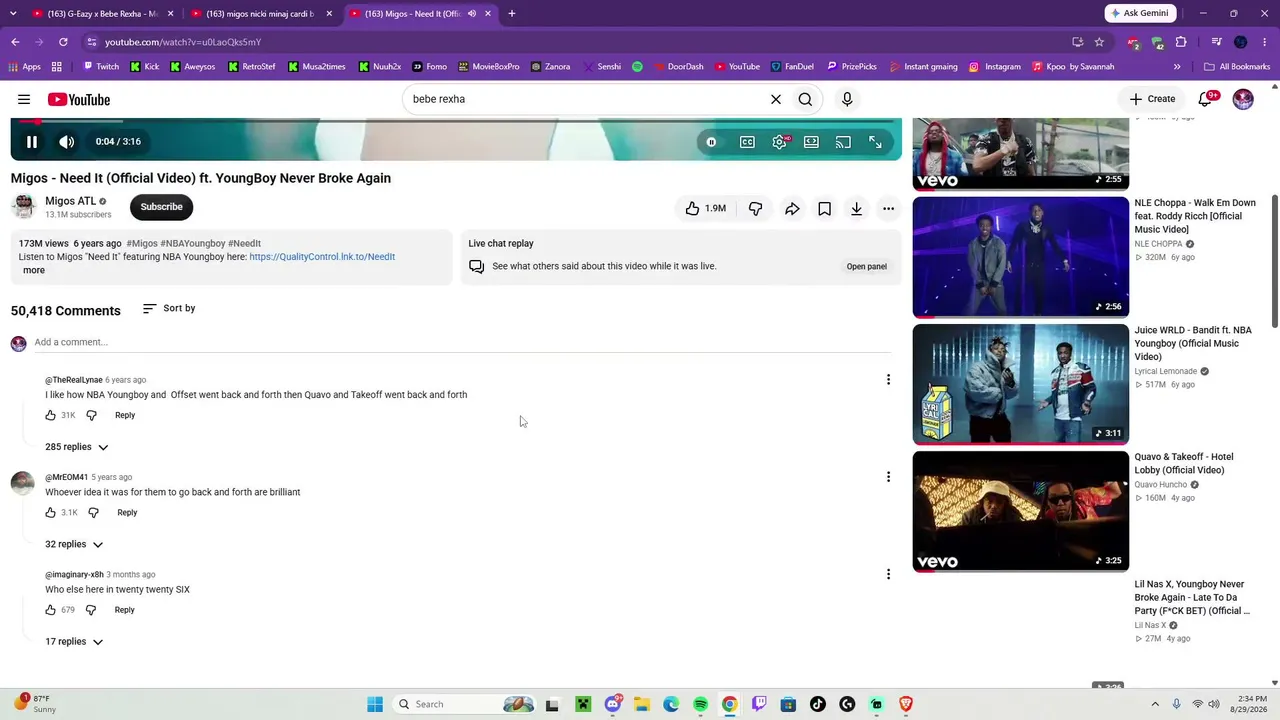Subscribe to Migos ATL channel
The image size is (1280, 720).
point(161,207)
